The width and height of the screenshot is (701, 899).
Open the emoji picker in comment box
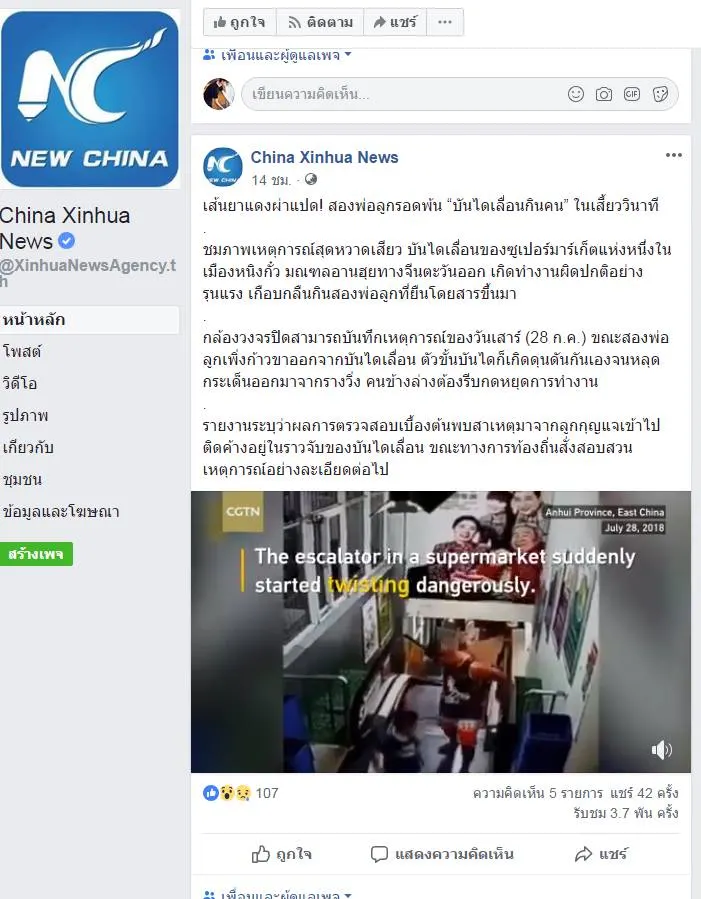click(x=575, y=93)
